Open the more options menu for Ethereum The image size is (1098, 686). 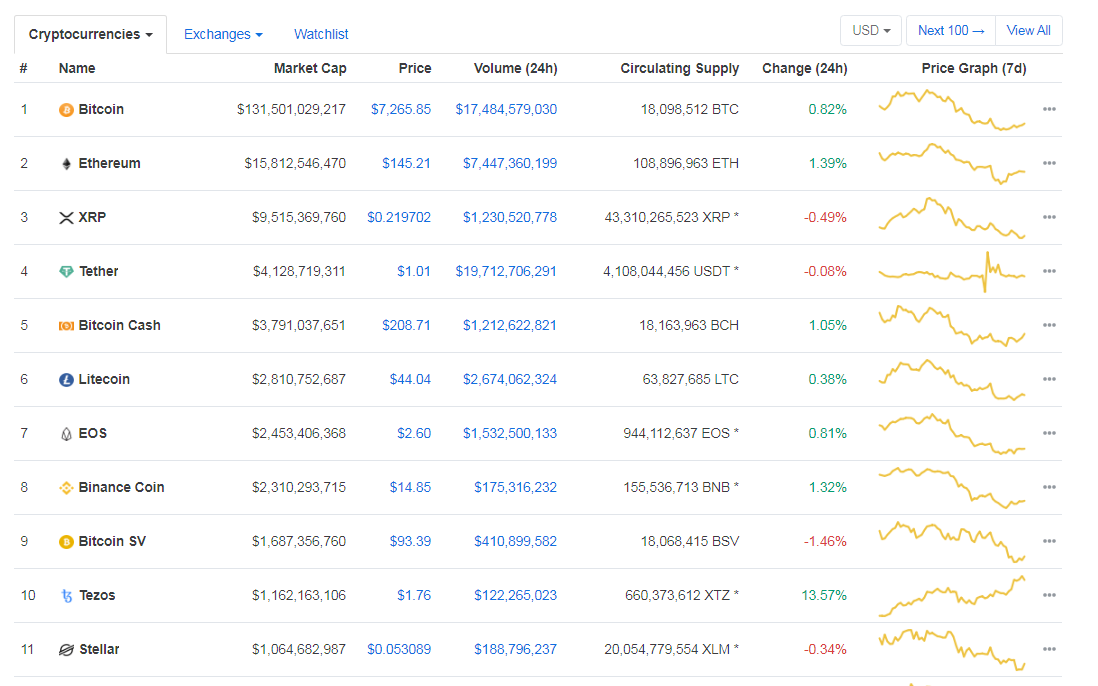(x=1049, y=163)
